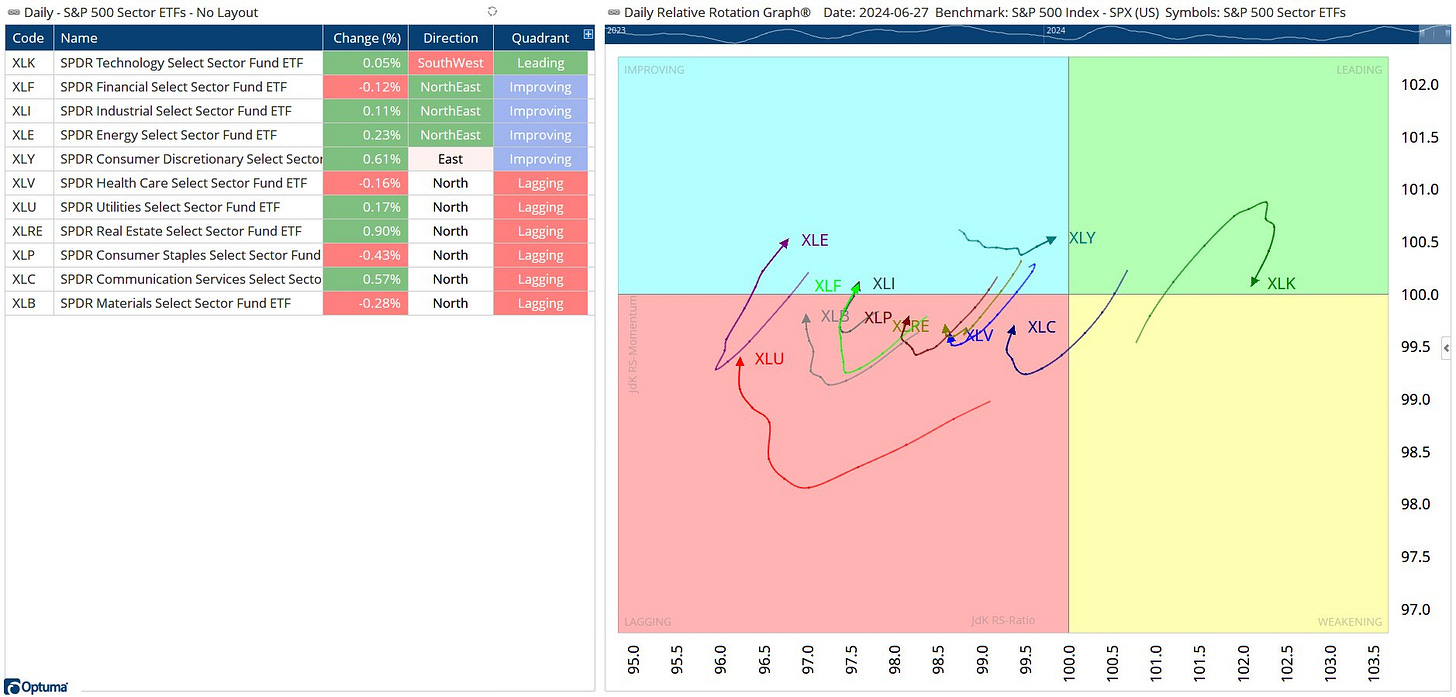Click the XLE label on the rotation graph
1456x697 pixels.
tap(815, 241)
